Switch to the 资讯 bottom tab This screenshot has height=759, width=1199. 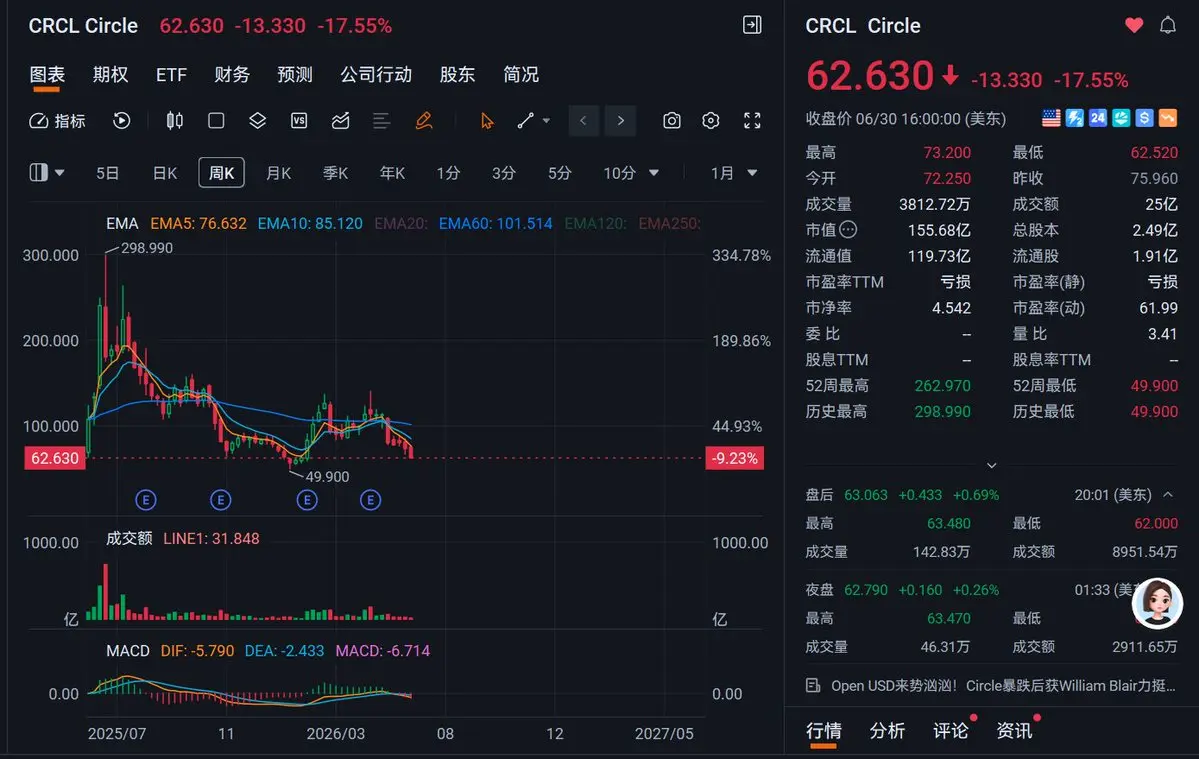[1014, 731]
